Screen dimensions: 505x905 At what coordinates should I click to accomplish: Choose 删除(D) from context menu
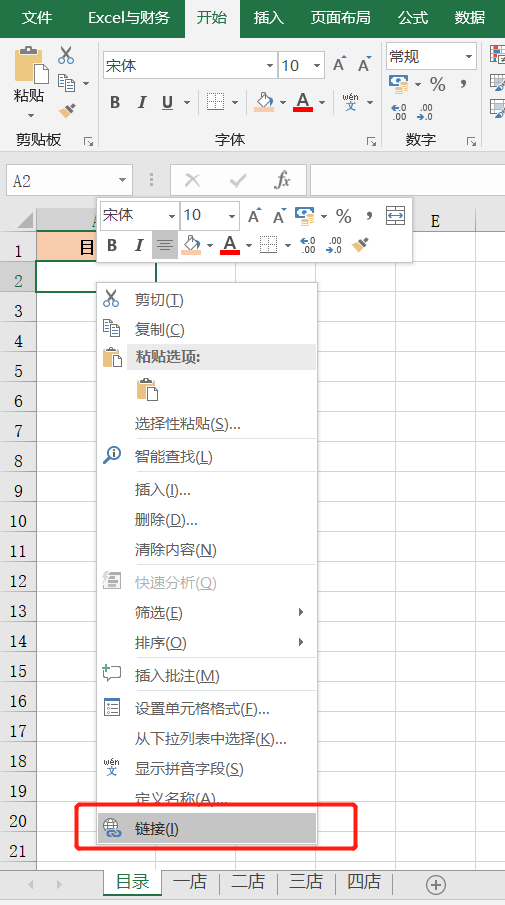click(x=207, y=519)
